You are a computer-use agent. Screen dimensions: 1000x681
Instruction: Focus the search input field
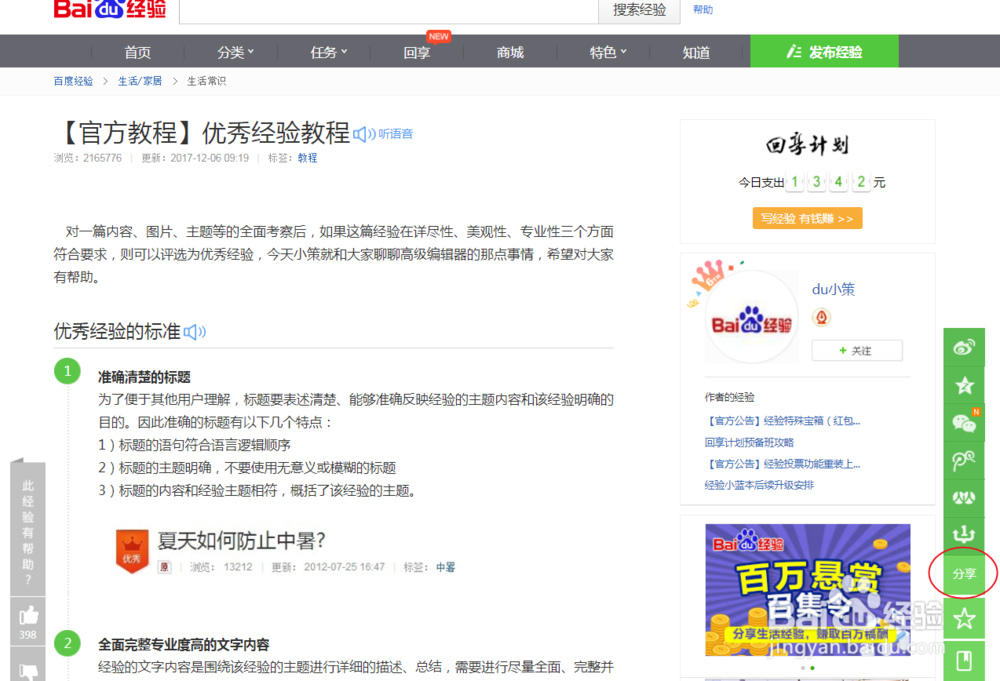pos(389,10)
